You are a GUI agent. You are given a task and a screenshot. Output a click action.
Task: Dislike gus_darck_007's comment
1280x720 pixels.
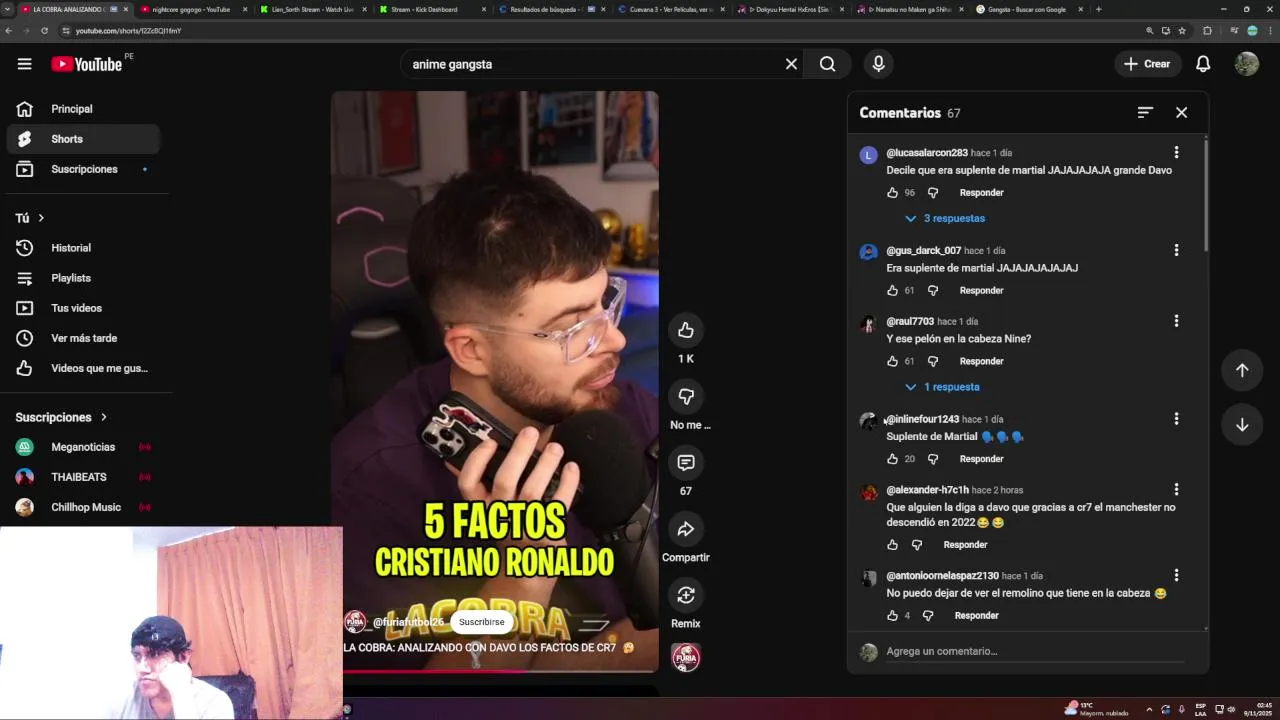[932, 291]
